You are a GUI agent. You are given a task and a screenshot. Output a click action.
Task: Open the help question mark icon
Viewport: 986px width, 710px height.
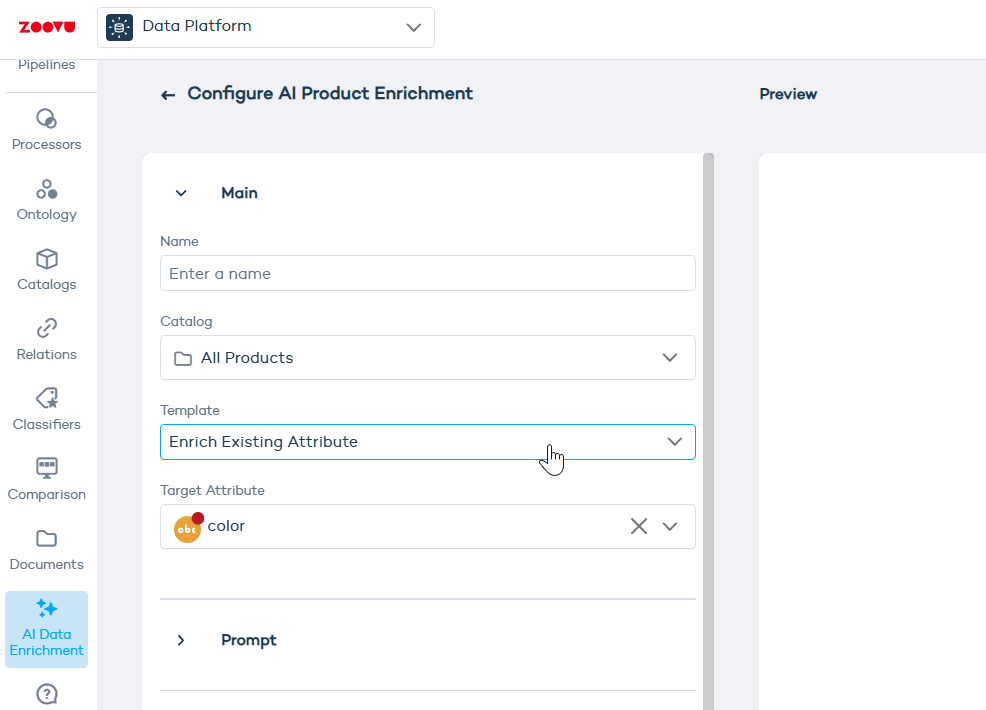click(x=47, y=694)
